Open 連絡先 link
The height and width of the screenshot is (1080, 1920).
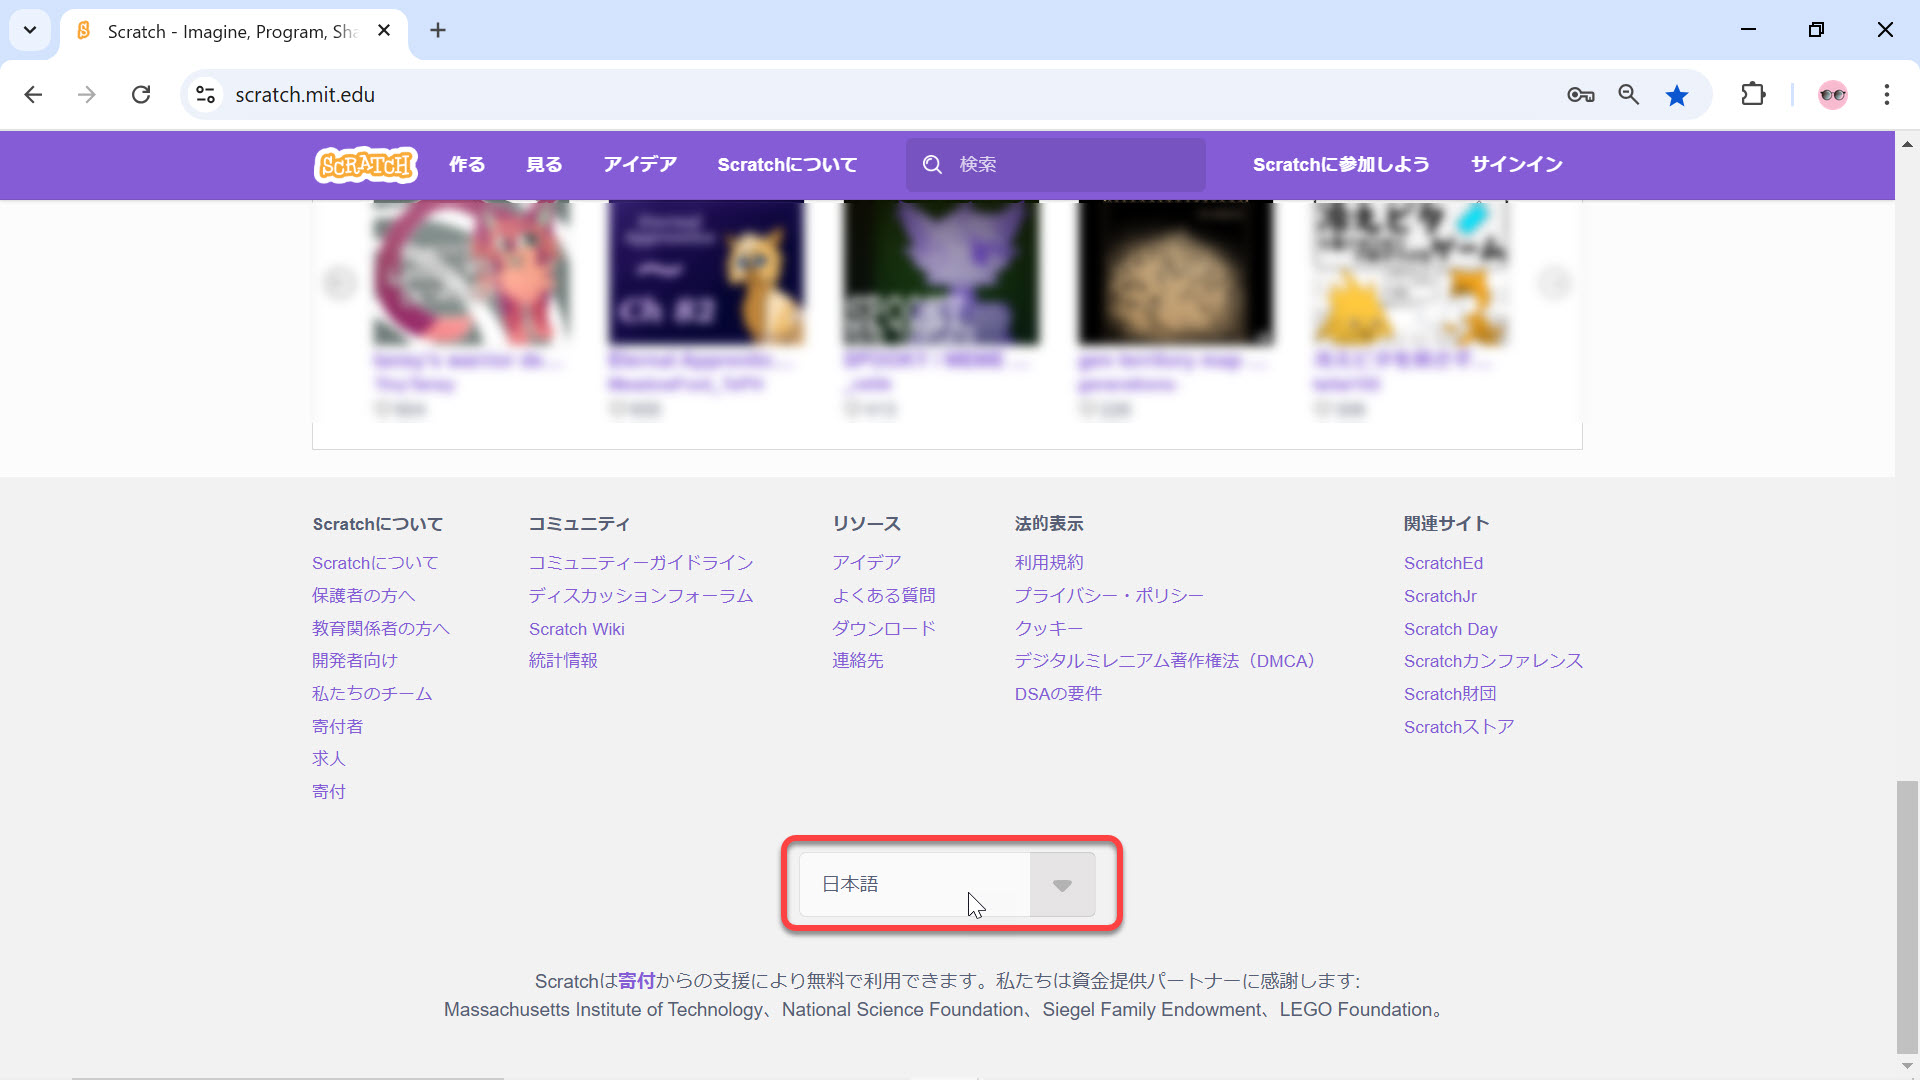[858, 661]
